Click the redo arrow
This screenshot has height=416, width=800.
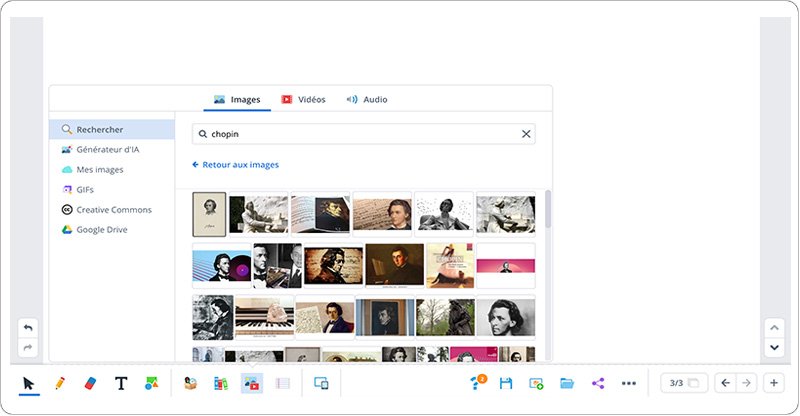[28, 348]
